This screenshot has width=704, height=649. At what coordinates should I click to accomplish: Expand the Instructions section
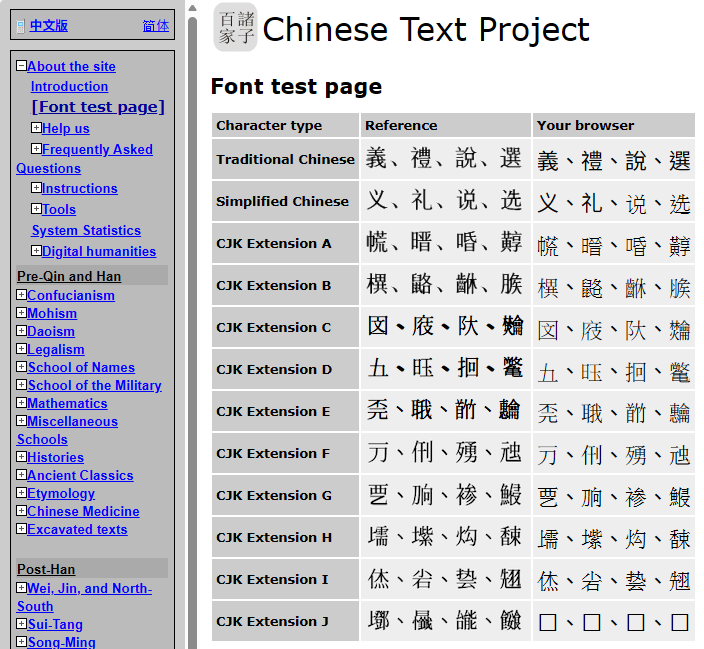click(36, 187)
